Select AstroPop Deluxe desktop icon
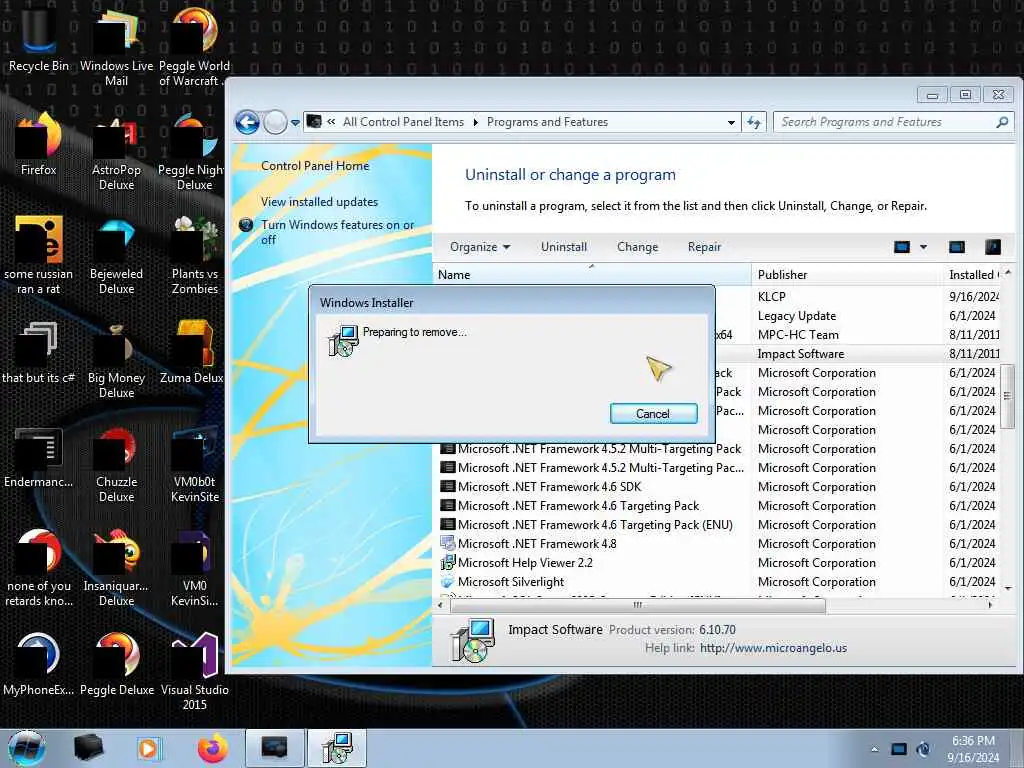 [116, 152]
